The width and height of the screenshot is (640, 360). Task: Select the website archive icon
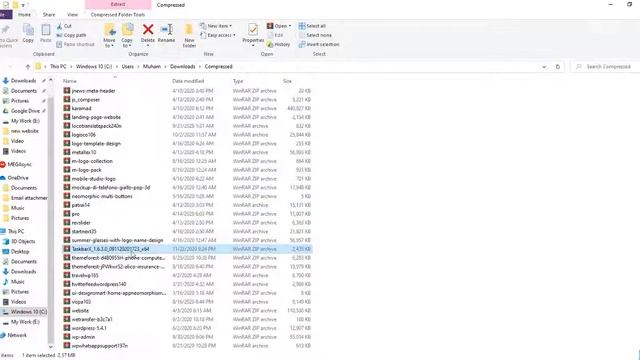point(67,310)
